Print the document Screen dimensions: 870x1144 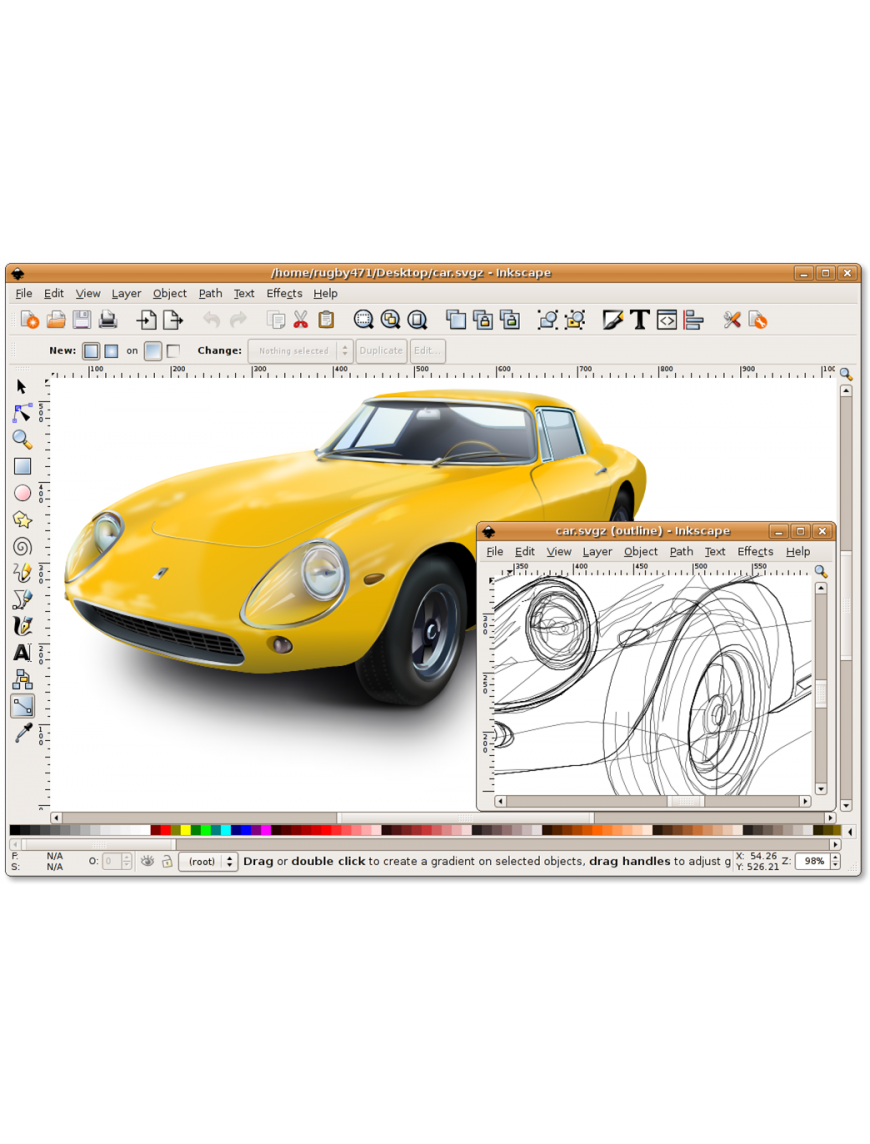[108, 320]
